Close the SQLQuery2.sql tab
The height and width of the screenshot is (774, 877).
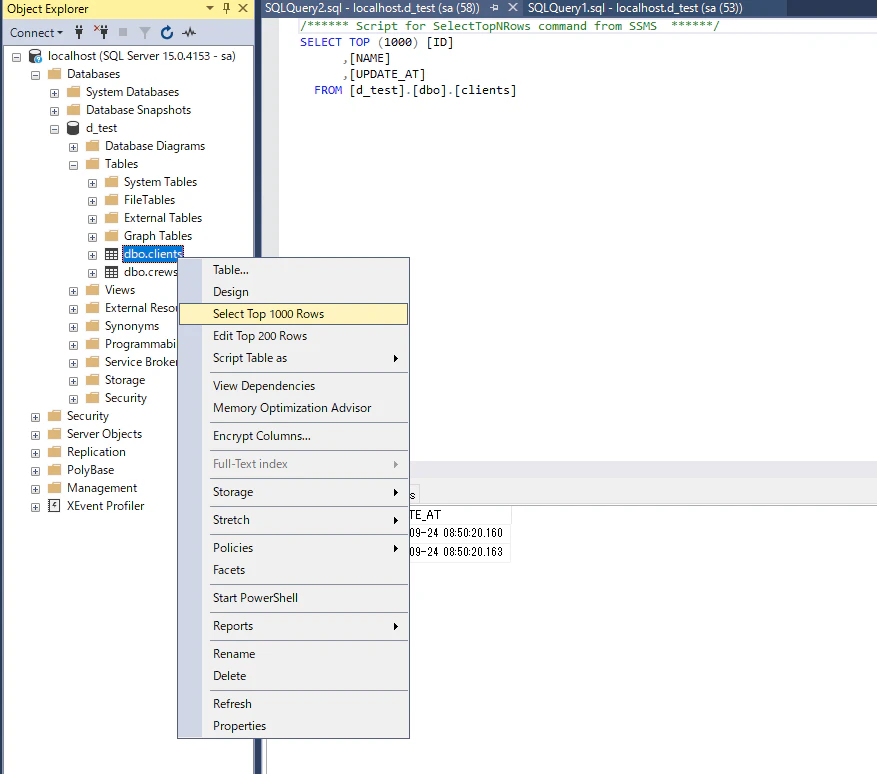click(x=512, y=8)
